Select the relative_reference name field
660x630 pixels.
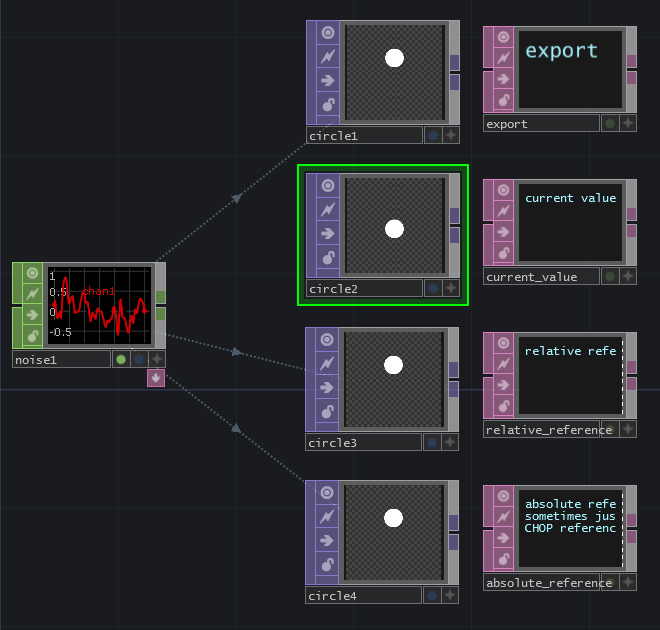point(547,429)
